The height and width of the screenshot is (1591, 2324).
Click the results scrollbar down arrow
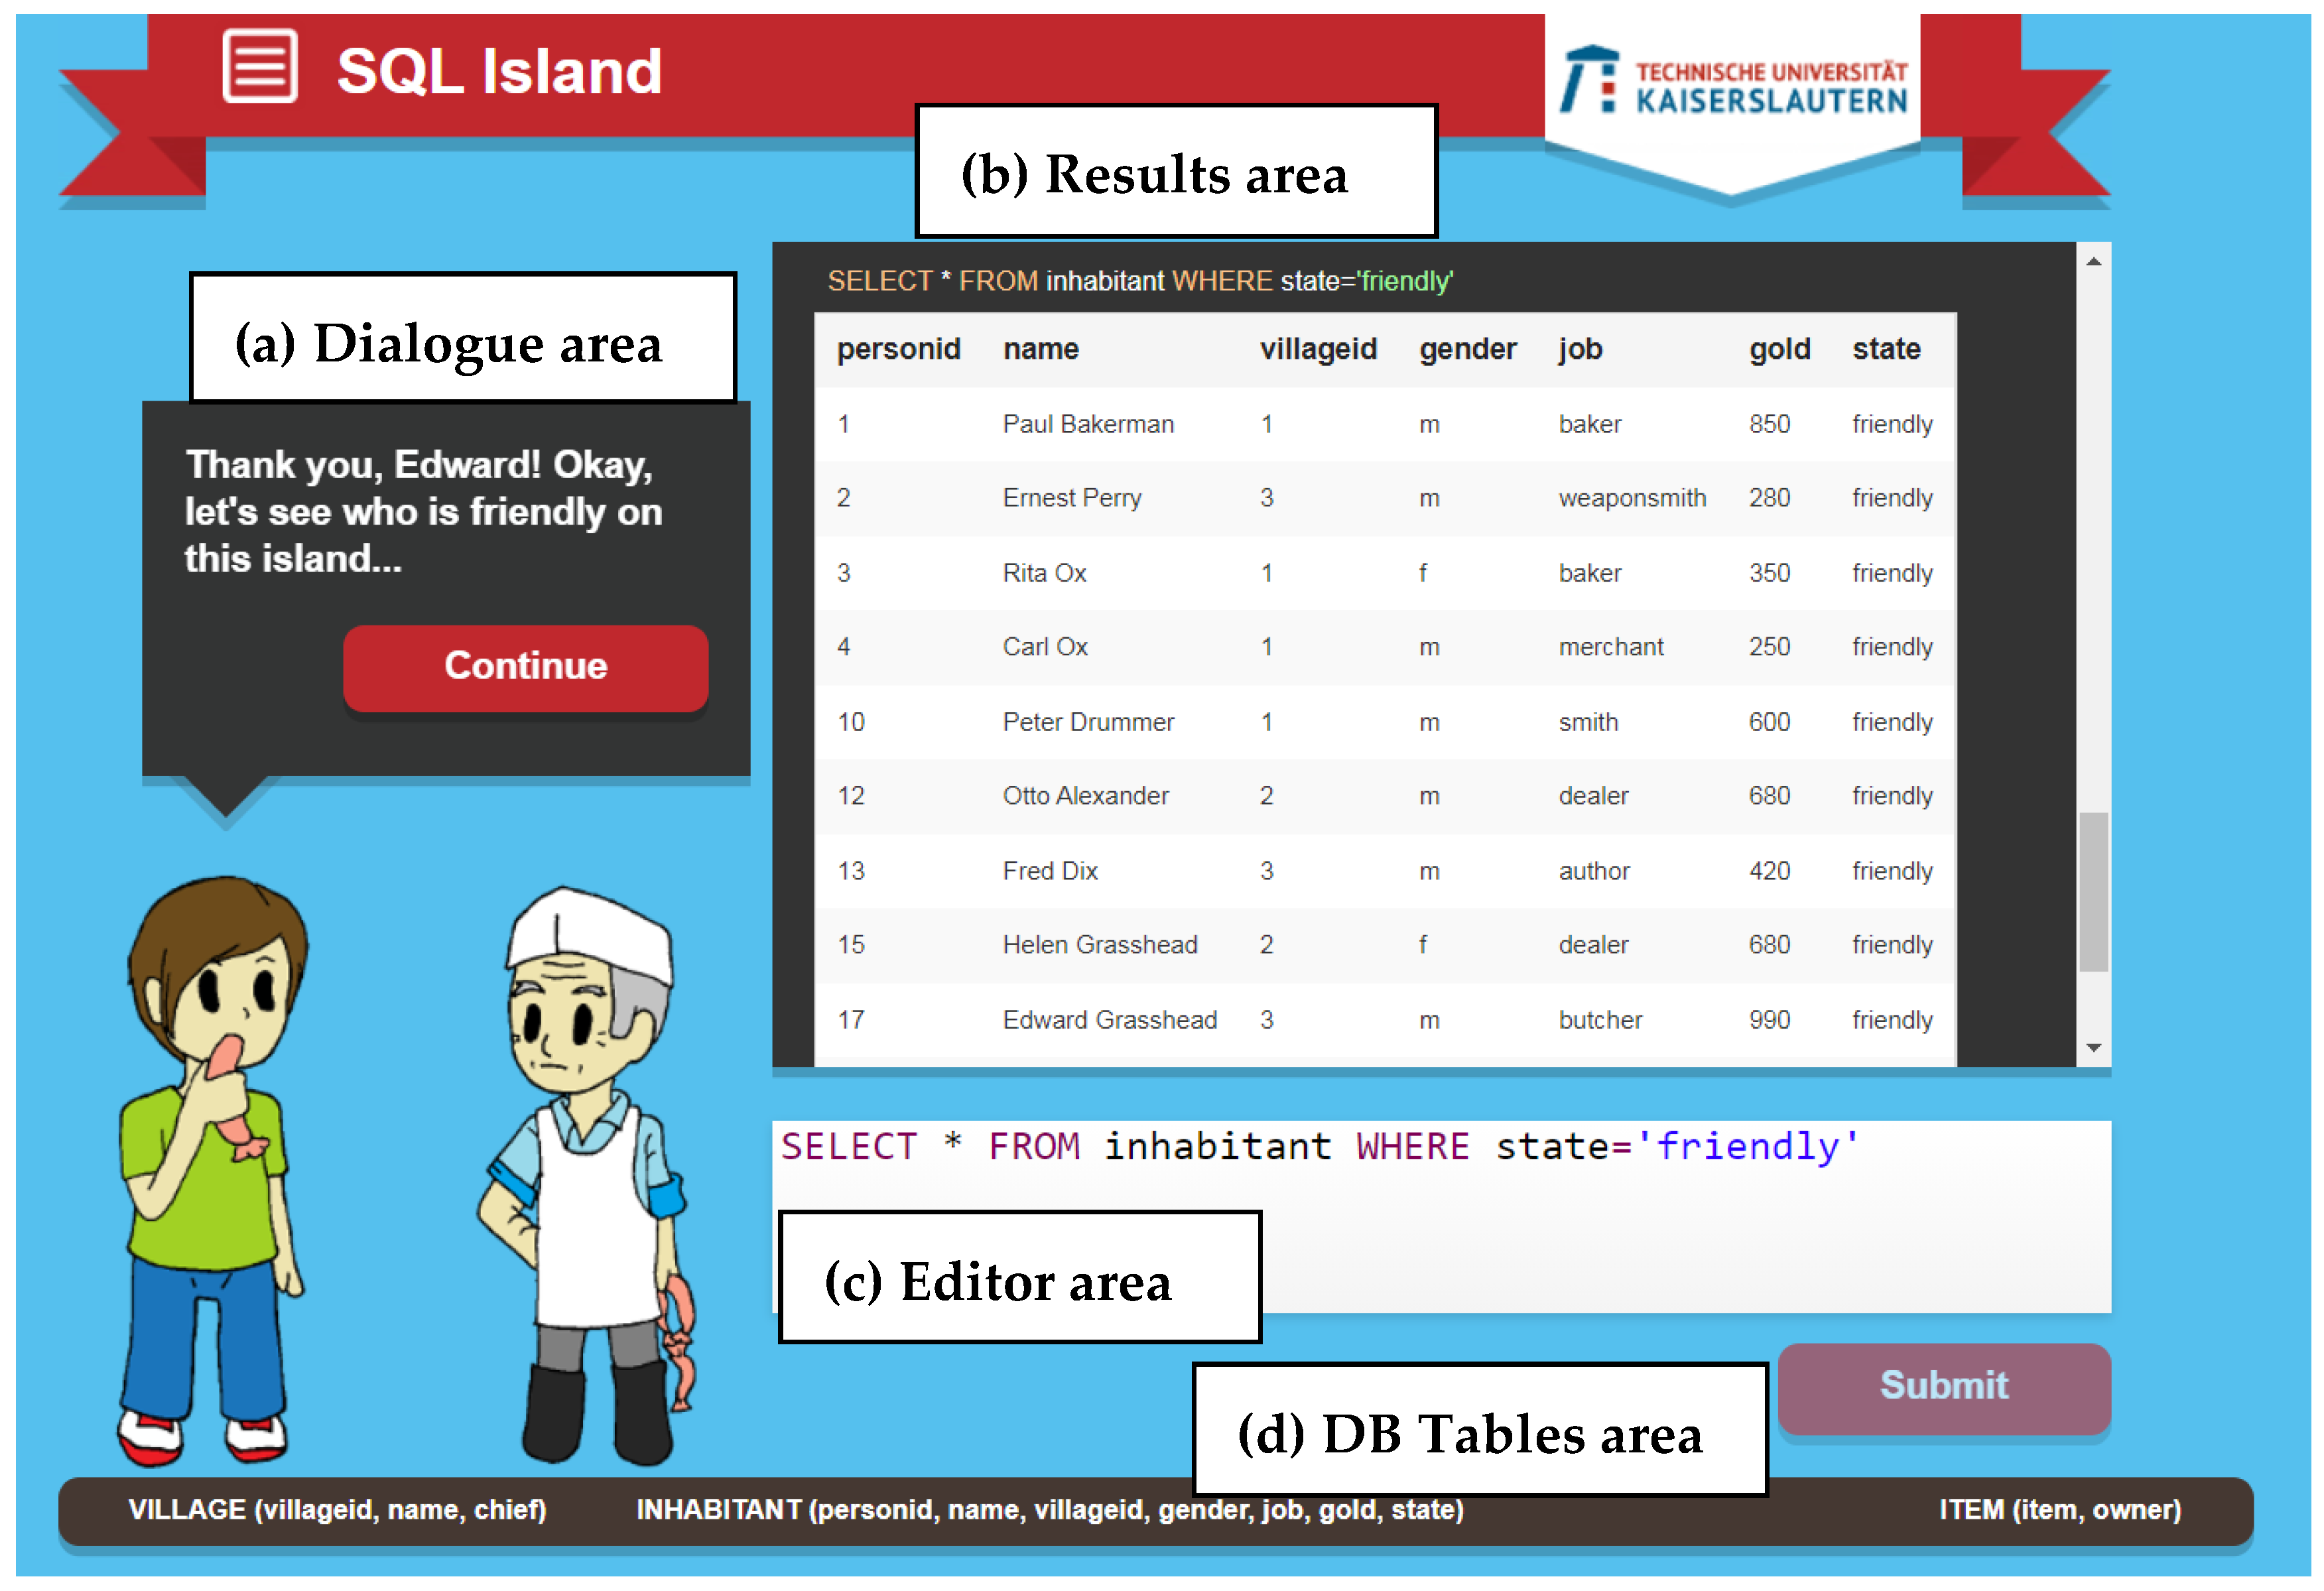[2093, 1048]
